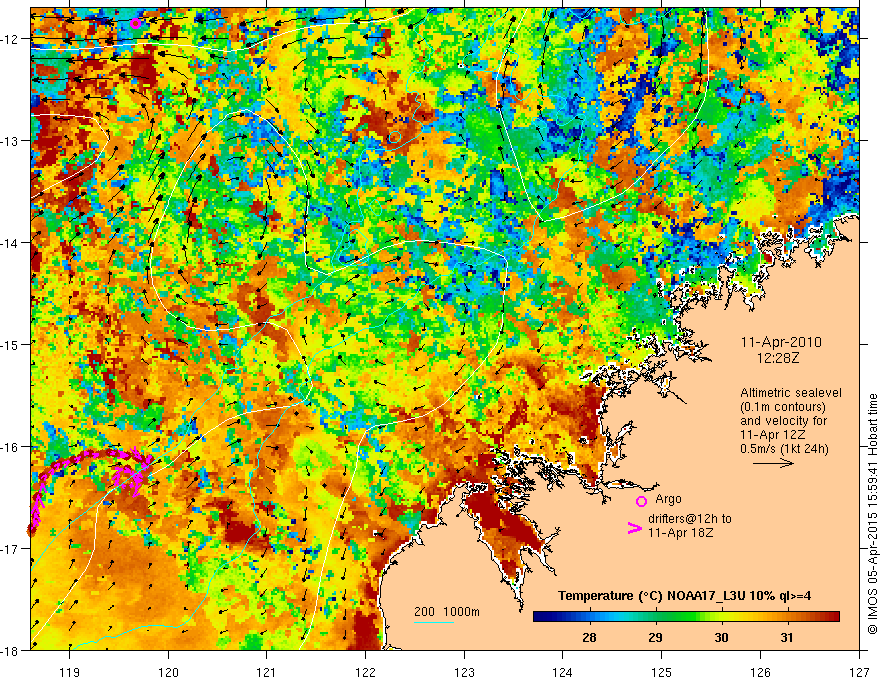
Task: Click the temperature color bar
Action: [x=686, y=616]
